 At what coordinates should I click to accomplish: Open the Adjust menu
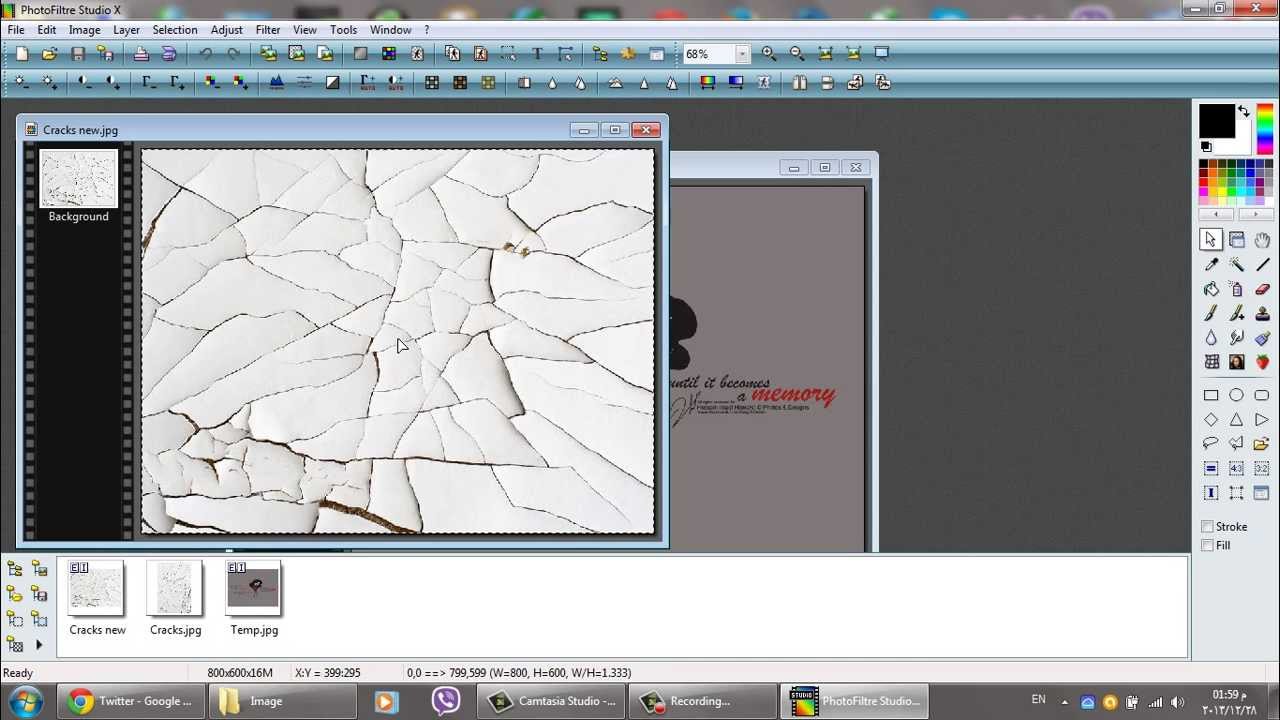(x=227, y=30)
